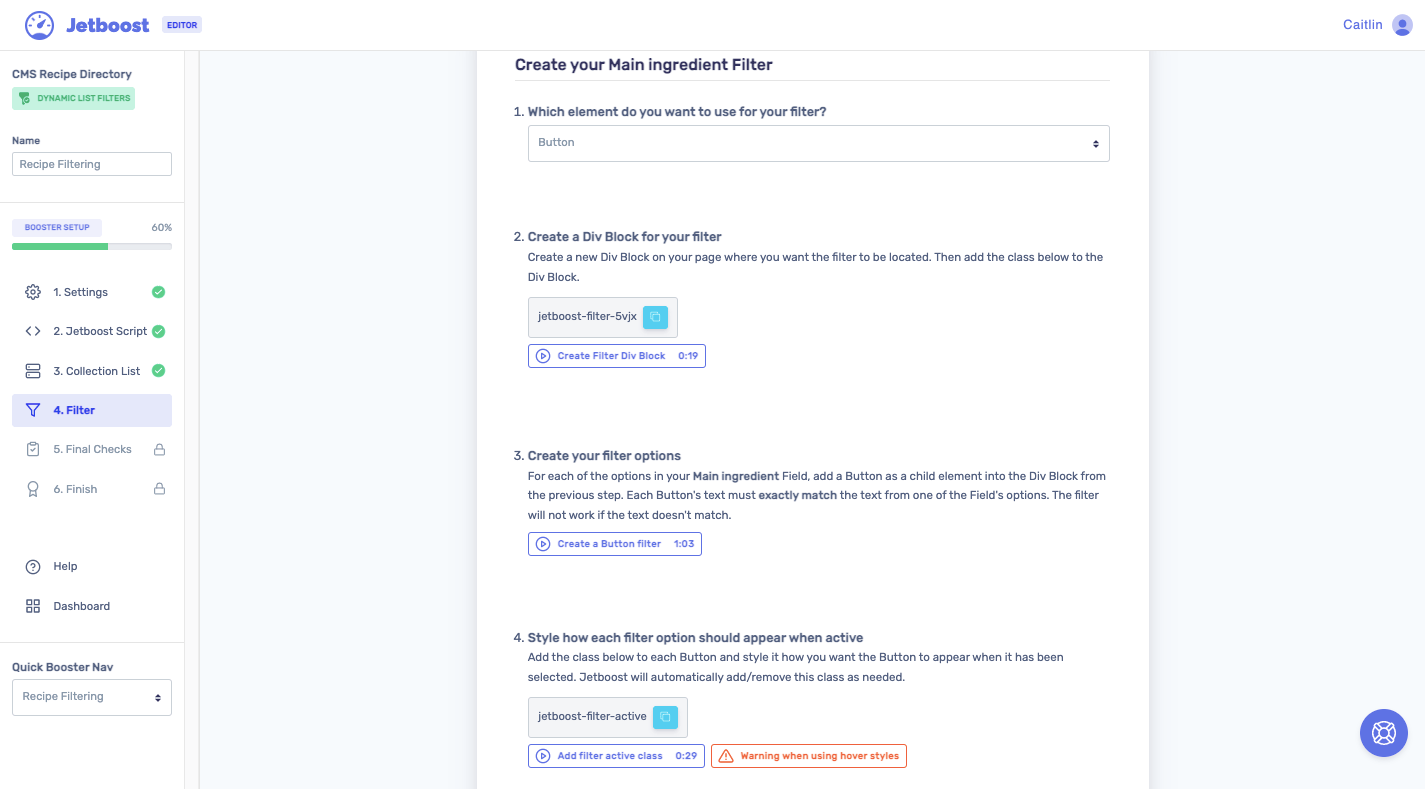Open the Quick Booster Nav selector
The height and width of the screenshot is (789, 1425).
tap(91, 696)
